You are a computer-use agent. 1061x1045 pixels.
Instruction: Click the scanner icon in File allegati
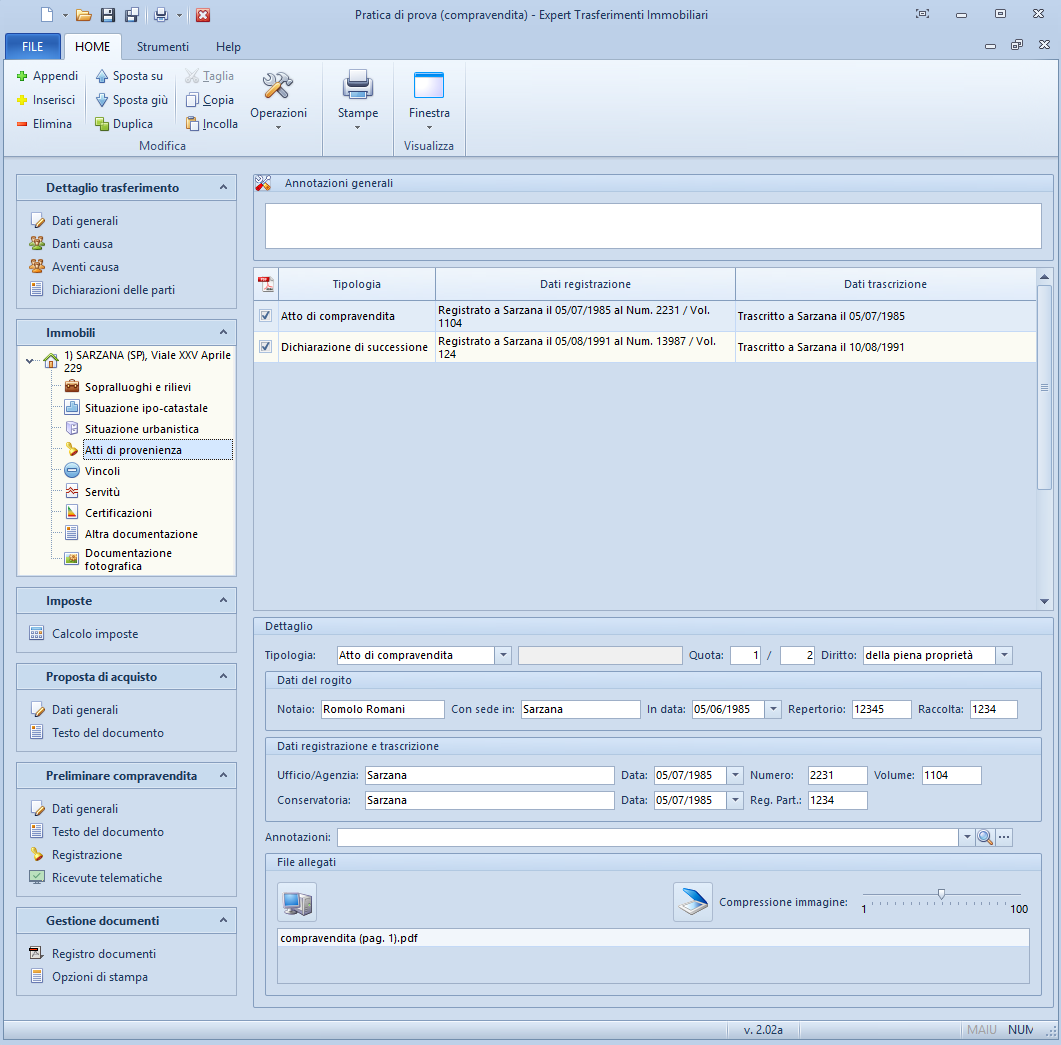(x=692, y=902)
